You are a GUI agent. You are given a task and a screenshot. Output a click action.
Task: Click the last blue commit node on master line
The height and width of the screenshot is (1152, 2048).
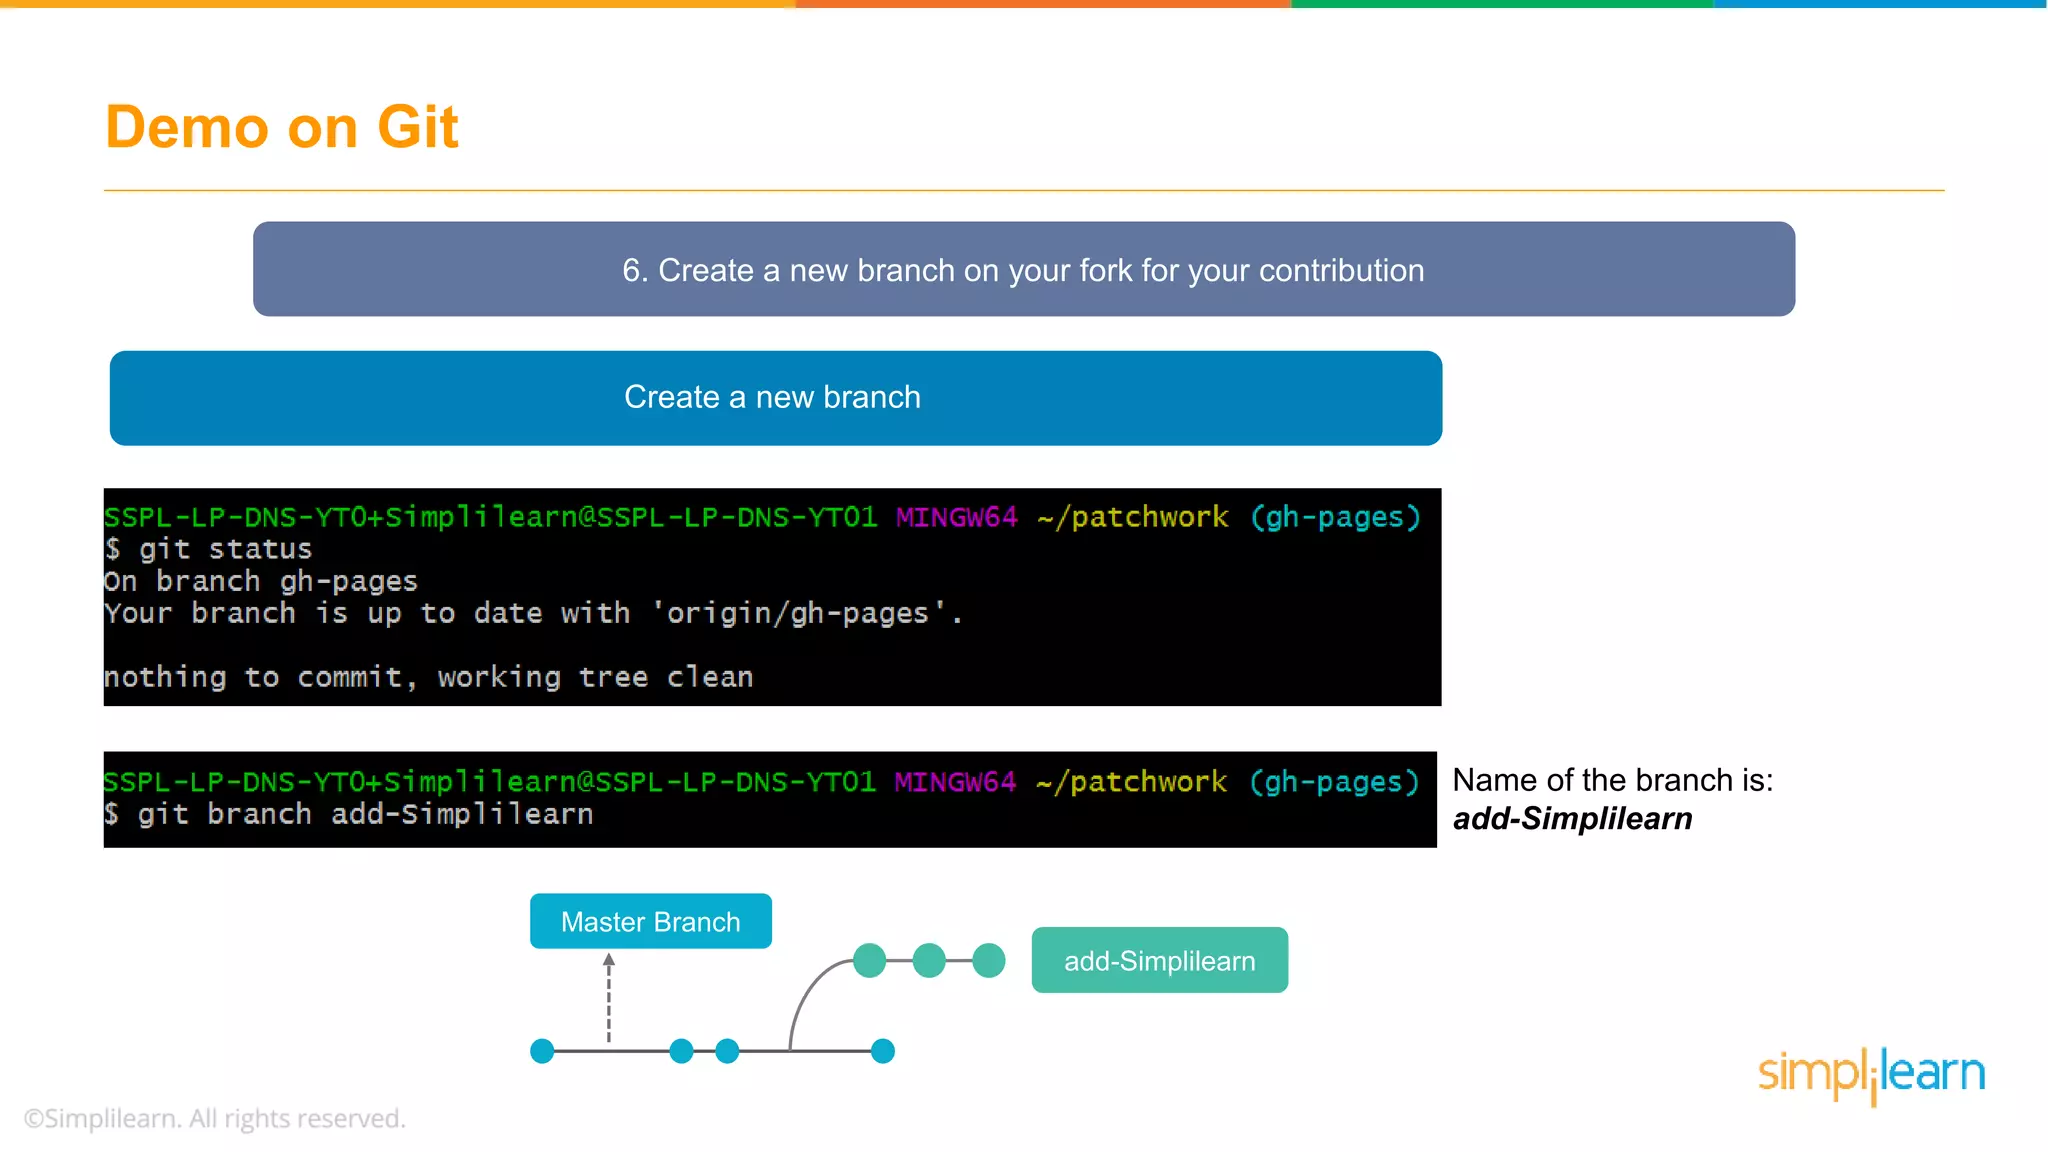[883, 1051]
